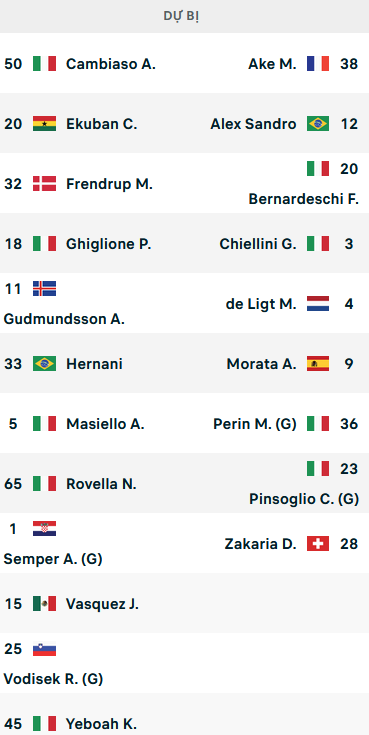
Task: Click the Netherlands flag next to de Ligt M.
Action: [x=318, y=304]
